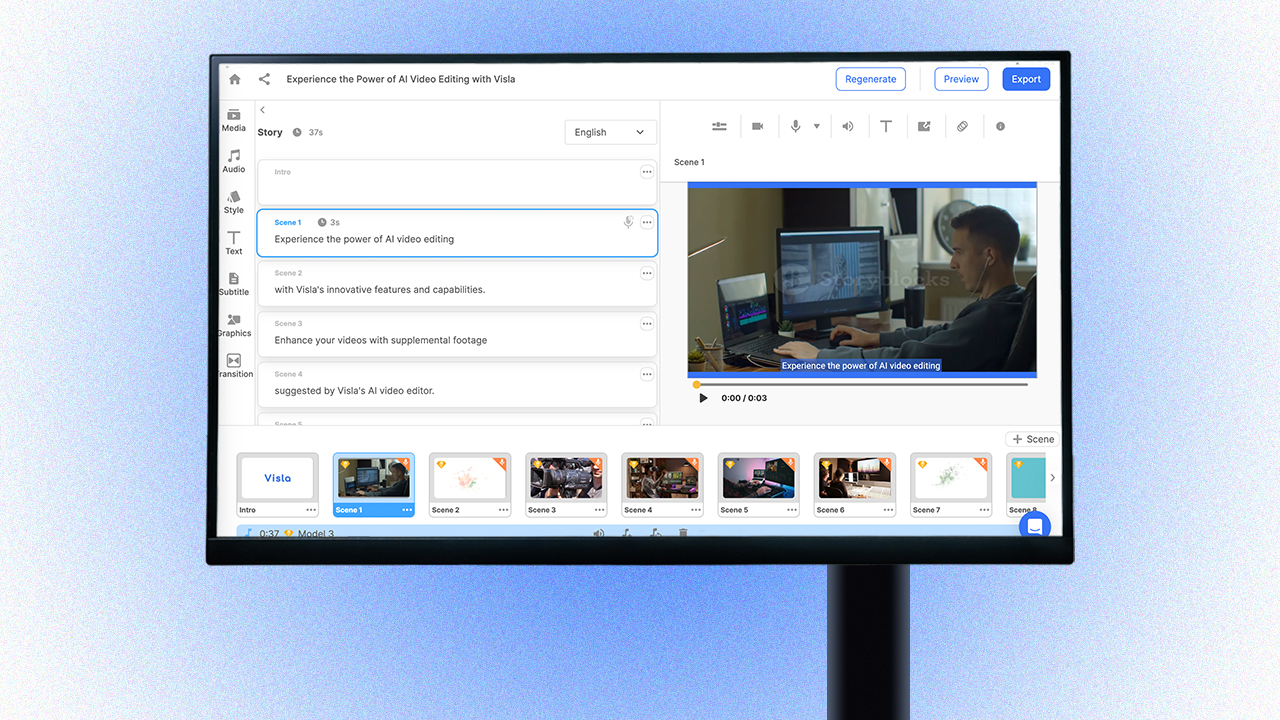Open the Style panel in sidebar
Image resolution: width=1280 pixels, height=720 pixels.
234,202
